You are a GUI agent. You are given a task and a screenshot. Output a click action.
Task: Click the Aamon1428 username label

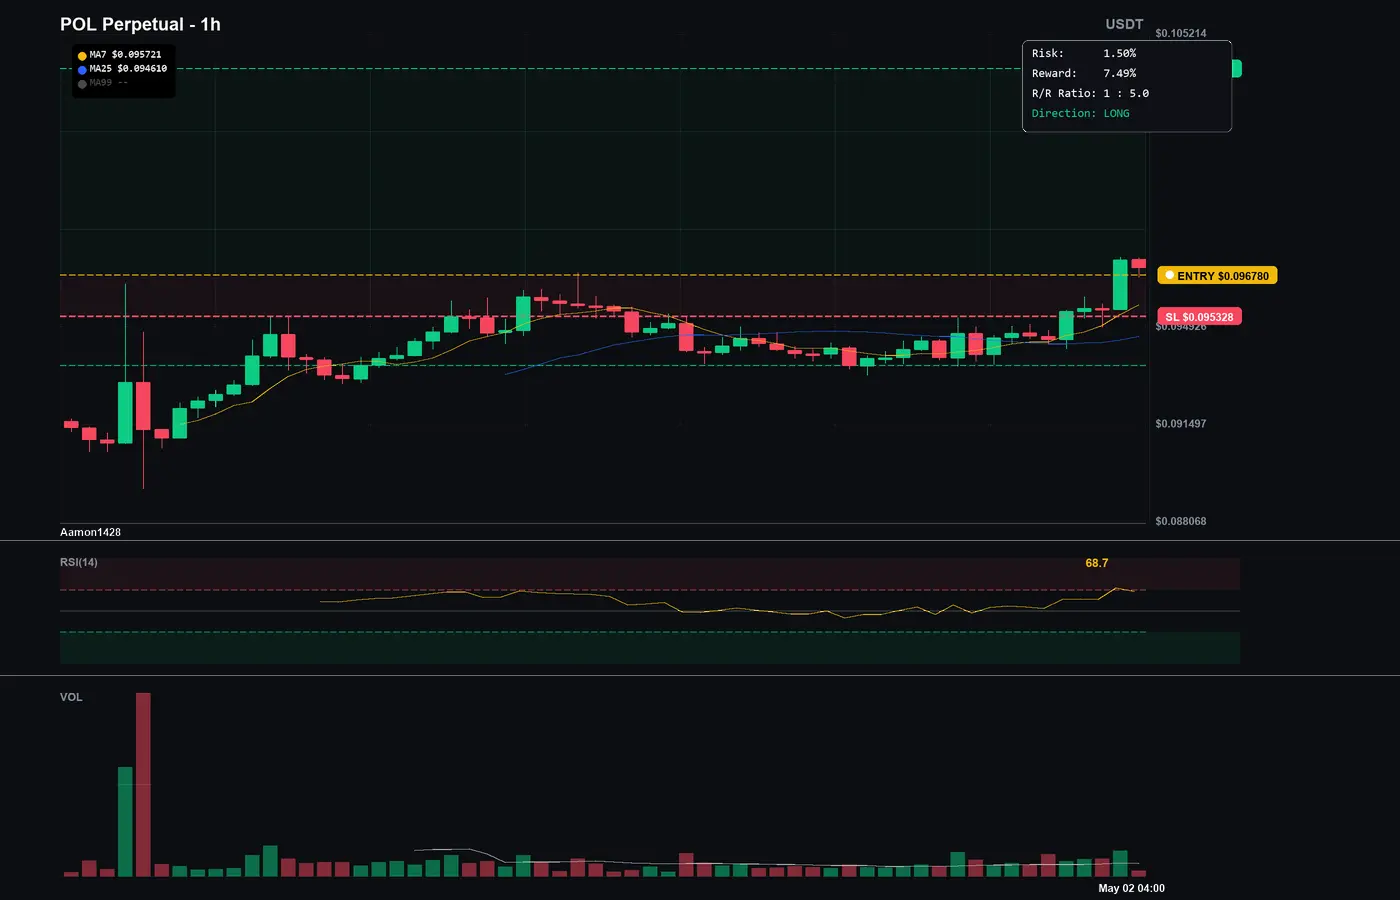(90, 532)
